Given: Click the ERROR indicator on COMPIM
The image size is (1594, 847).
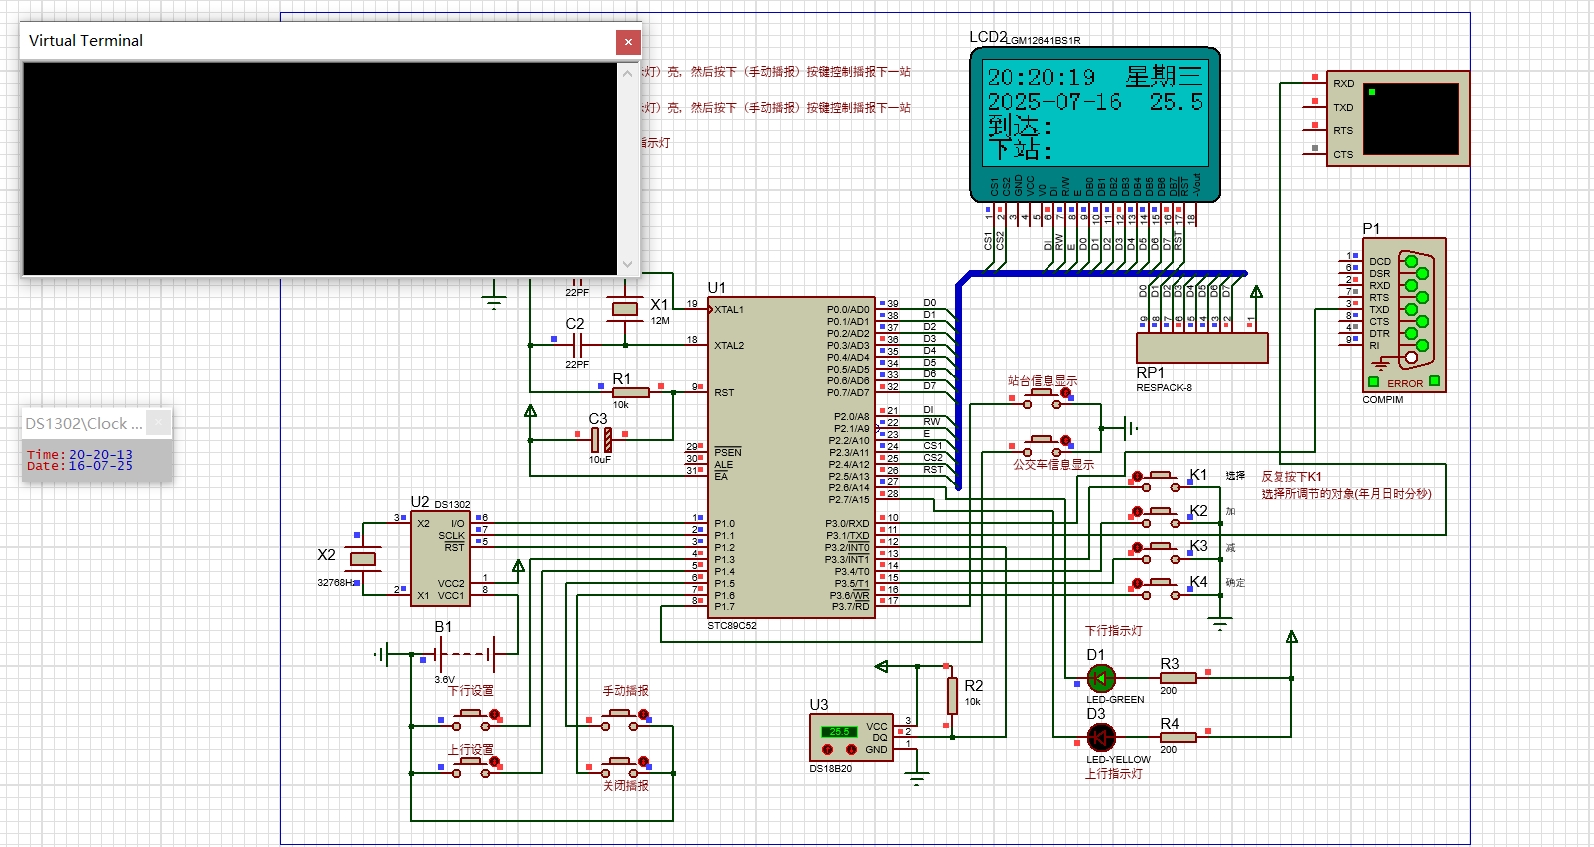Looking at the screenshot, I should coord(1405,383).
